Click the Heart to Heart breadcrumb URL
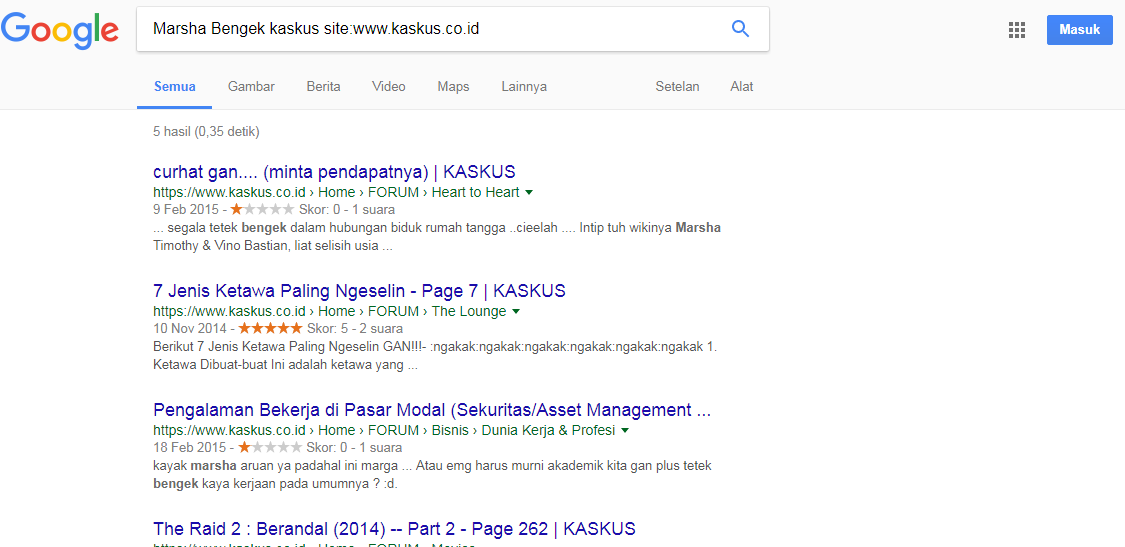 coord(336,192)
